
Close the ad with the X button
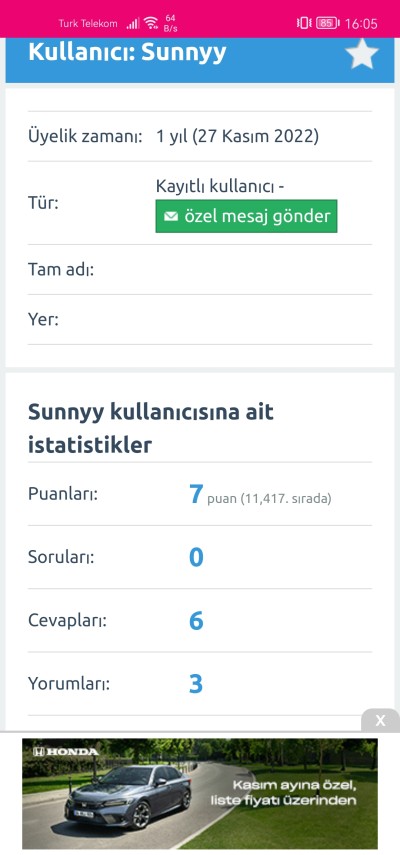380,721
